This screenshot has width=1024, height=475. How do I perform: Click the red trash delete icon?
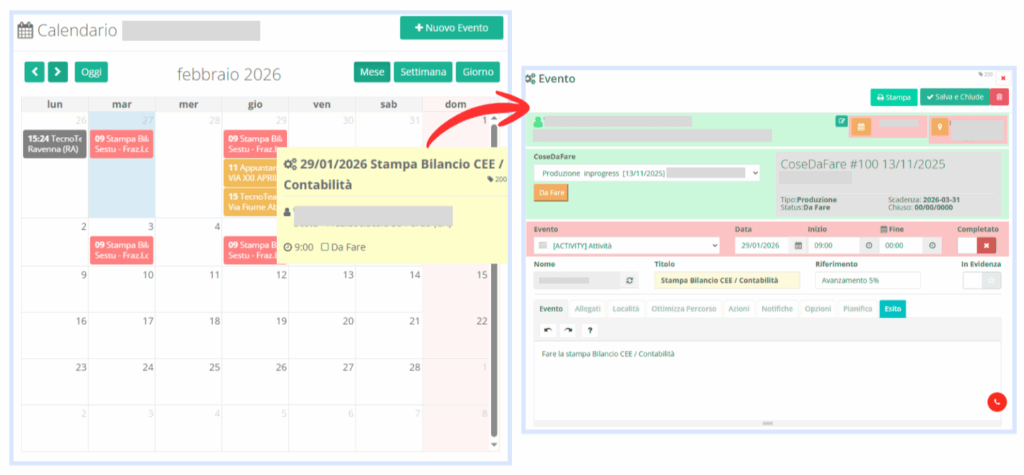tap(999, 97)
